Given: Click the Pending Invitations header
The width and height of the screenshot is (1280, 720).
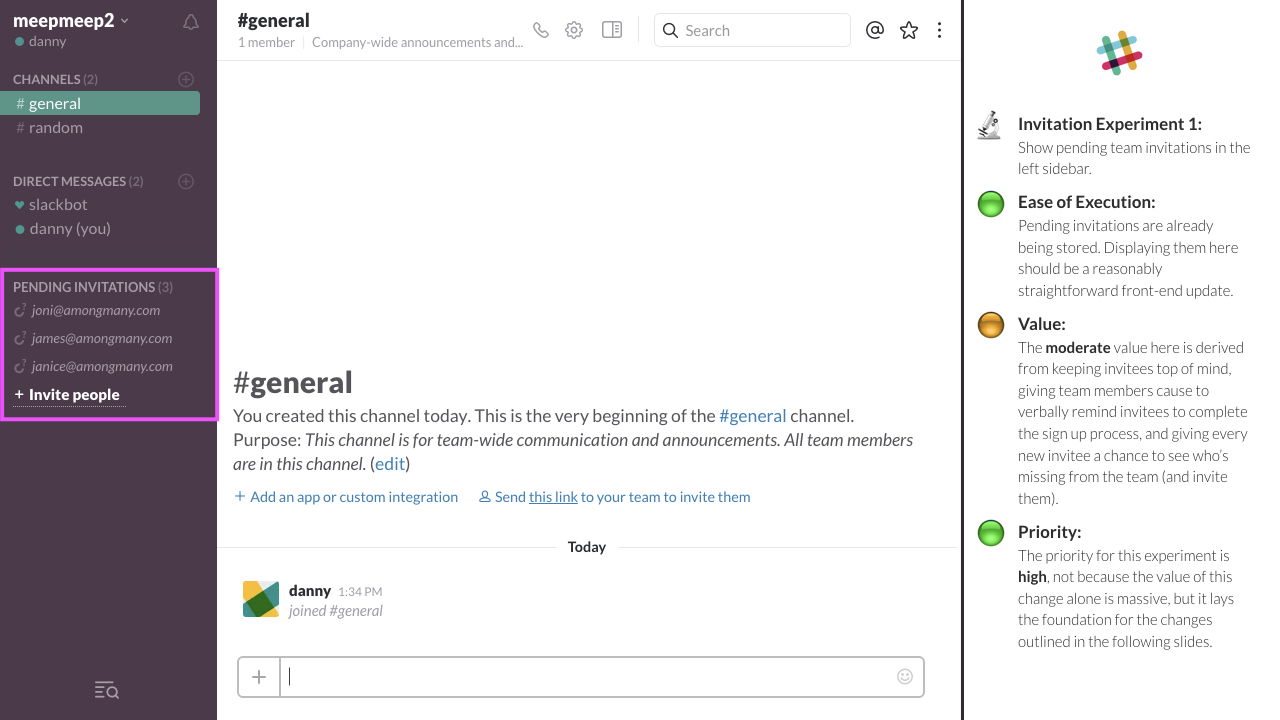Looking at the screenshot, I should pos(93,287).
